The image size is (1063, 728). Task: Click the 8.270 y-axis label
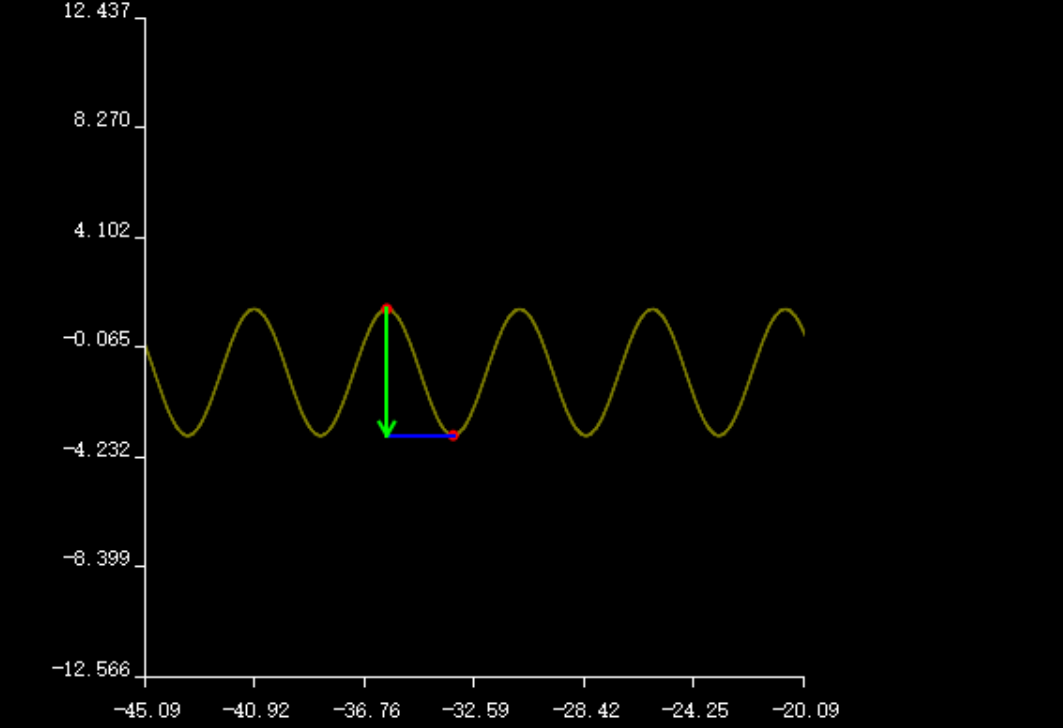click(101, 121)
